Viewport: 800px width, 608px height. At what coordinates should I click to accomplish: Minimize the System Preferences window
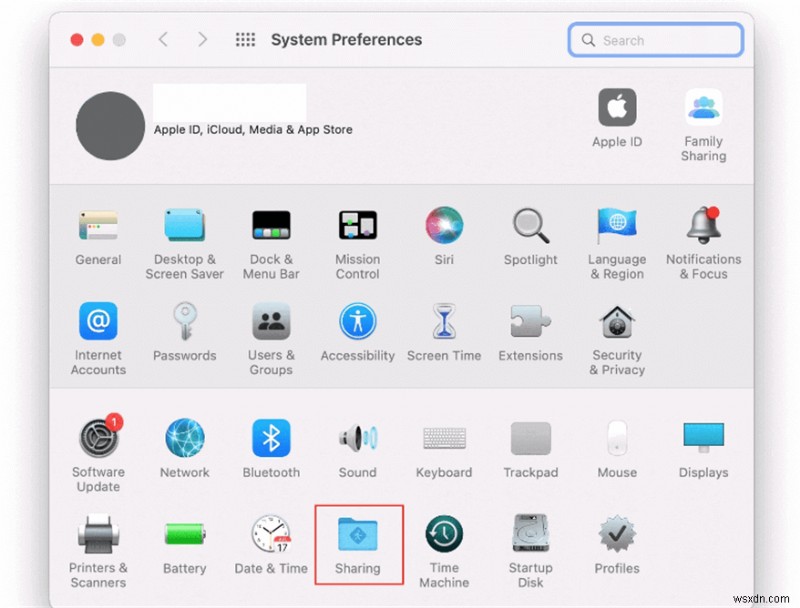click(98, 40)
